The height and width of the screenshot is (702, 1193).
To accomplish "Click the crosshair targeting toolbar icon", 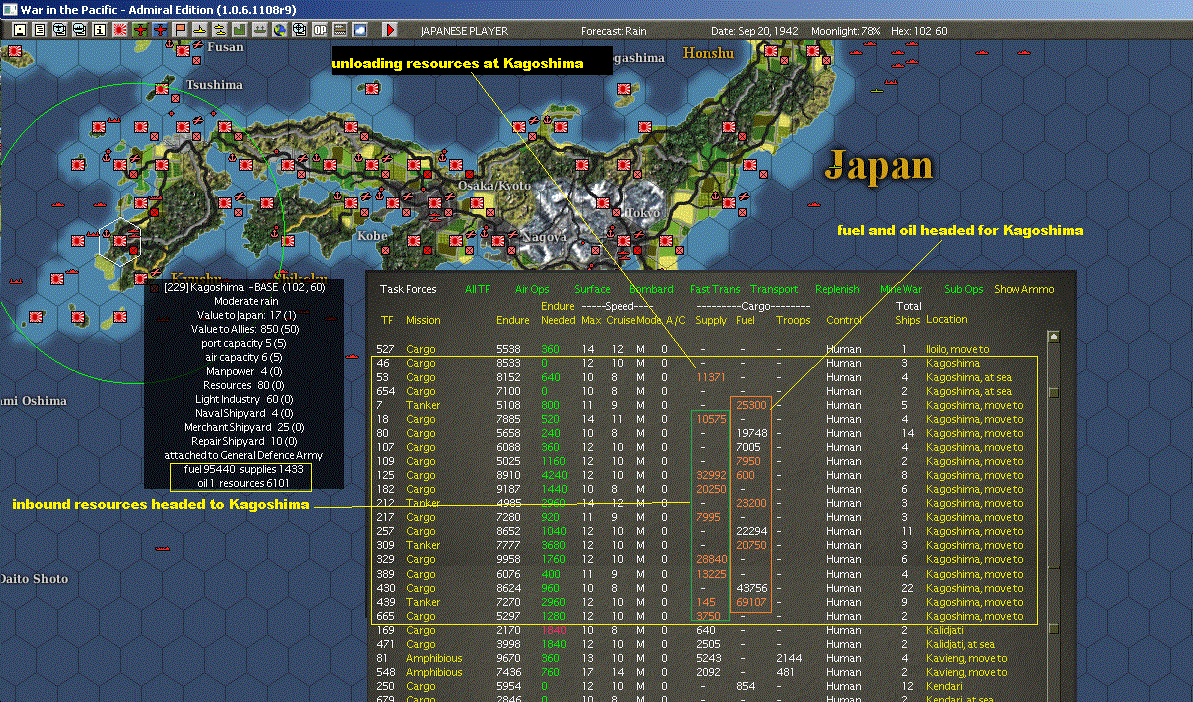I will [300, 30].
